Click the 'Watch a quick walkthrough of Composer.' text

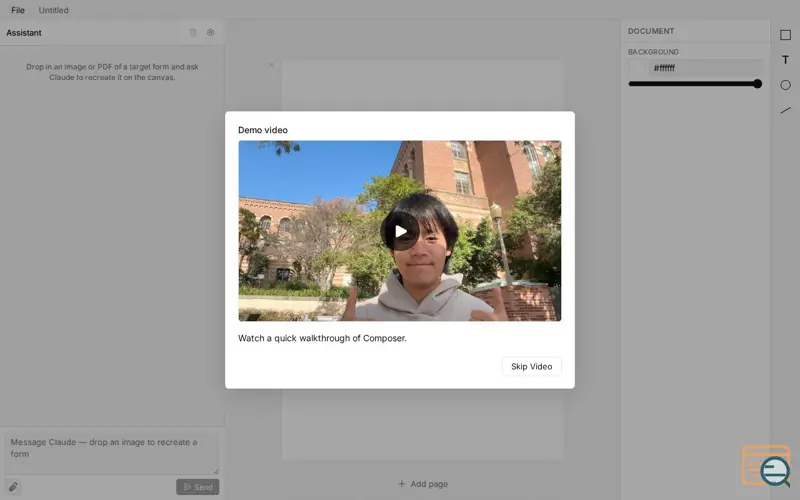tap(322, 338)
